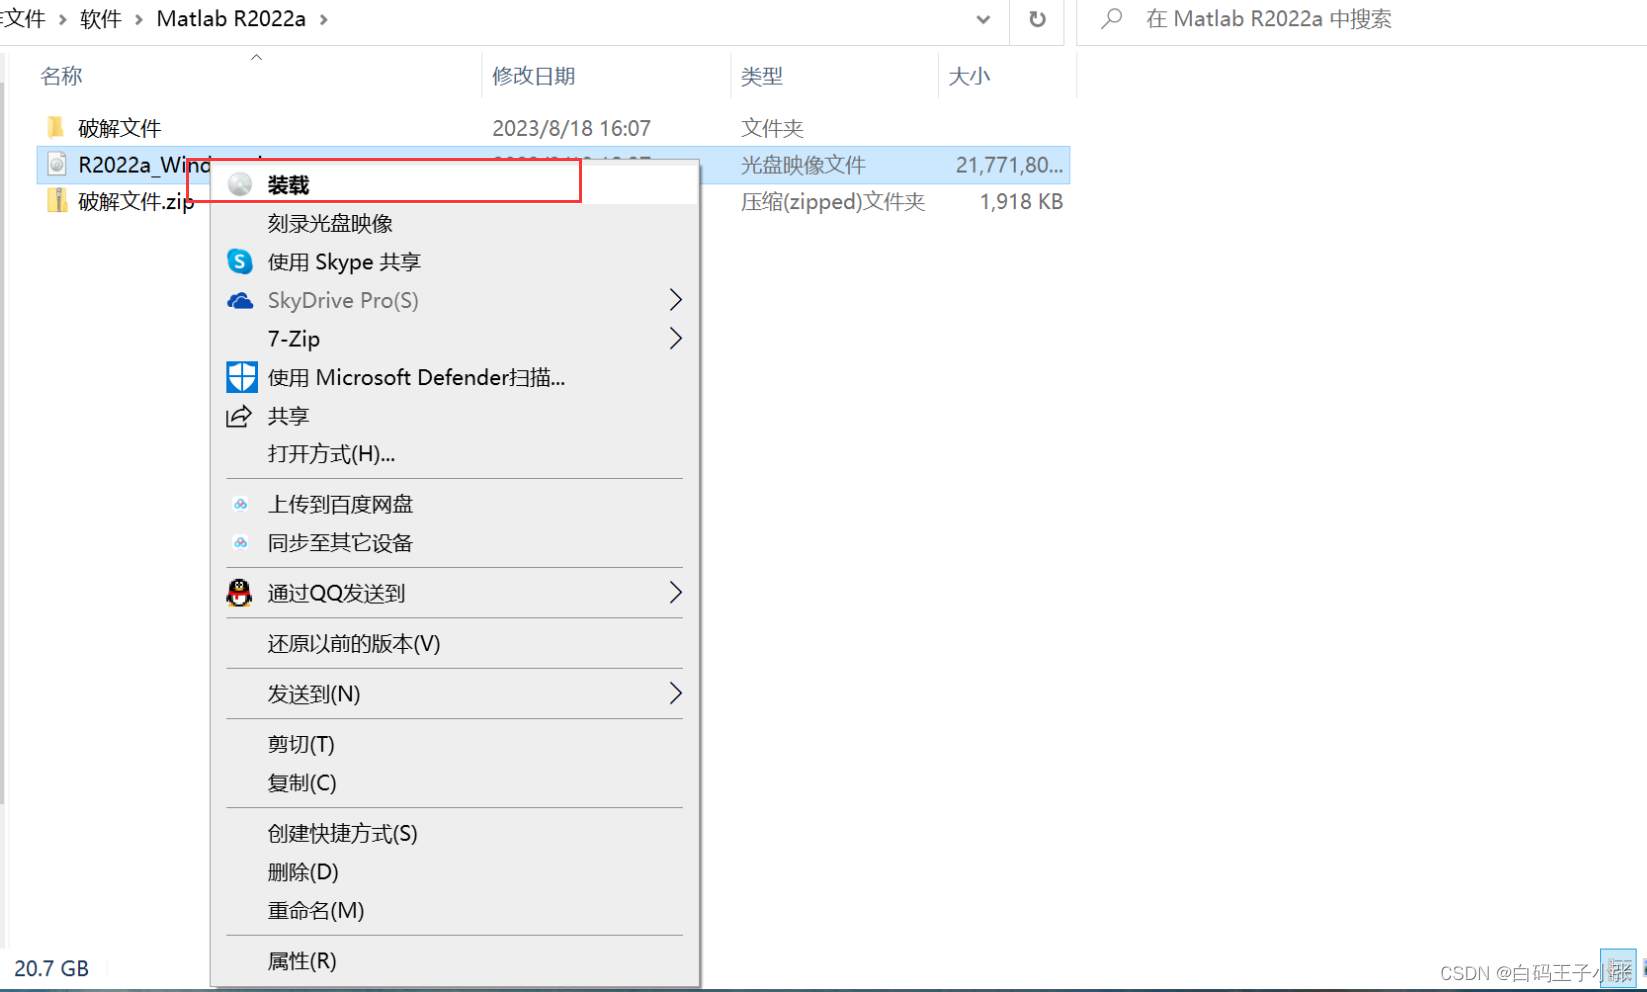Select 复制(C) in the context menu
1647x992 pixels.
tap(302, 783)
